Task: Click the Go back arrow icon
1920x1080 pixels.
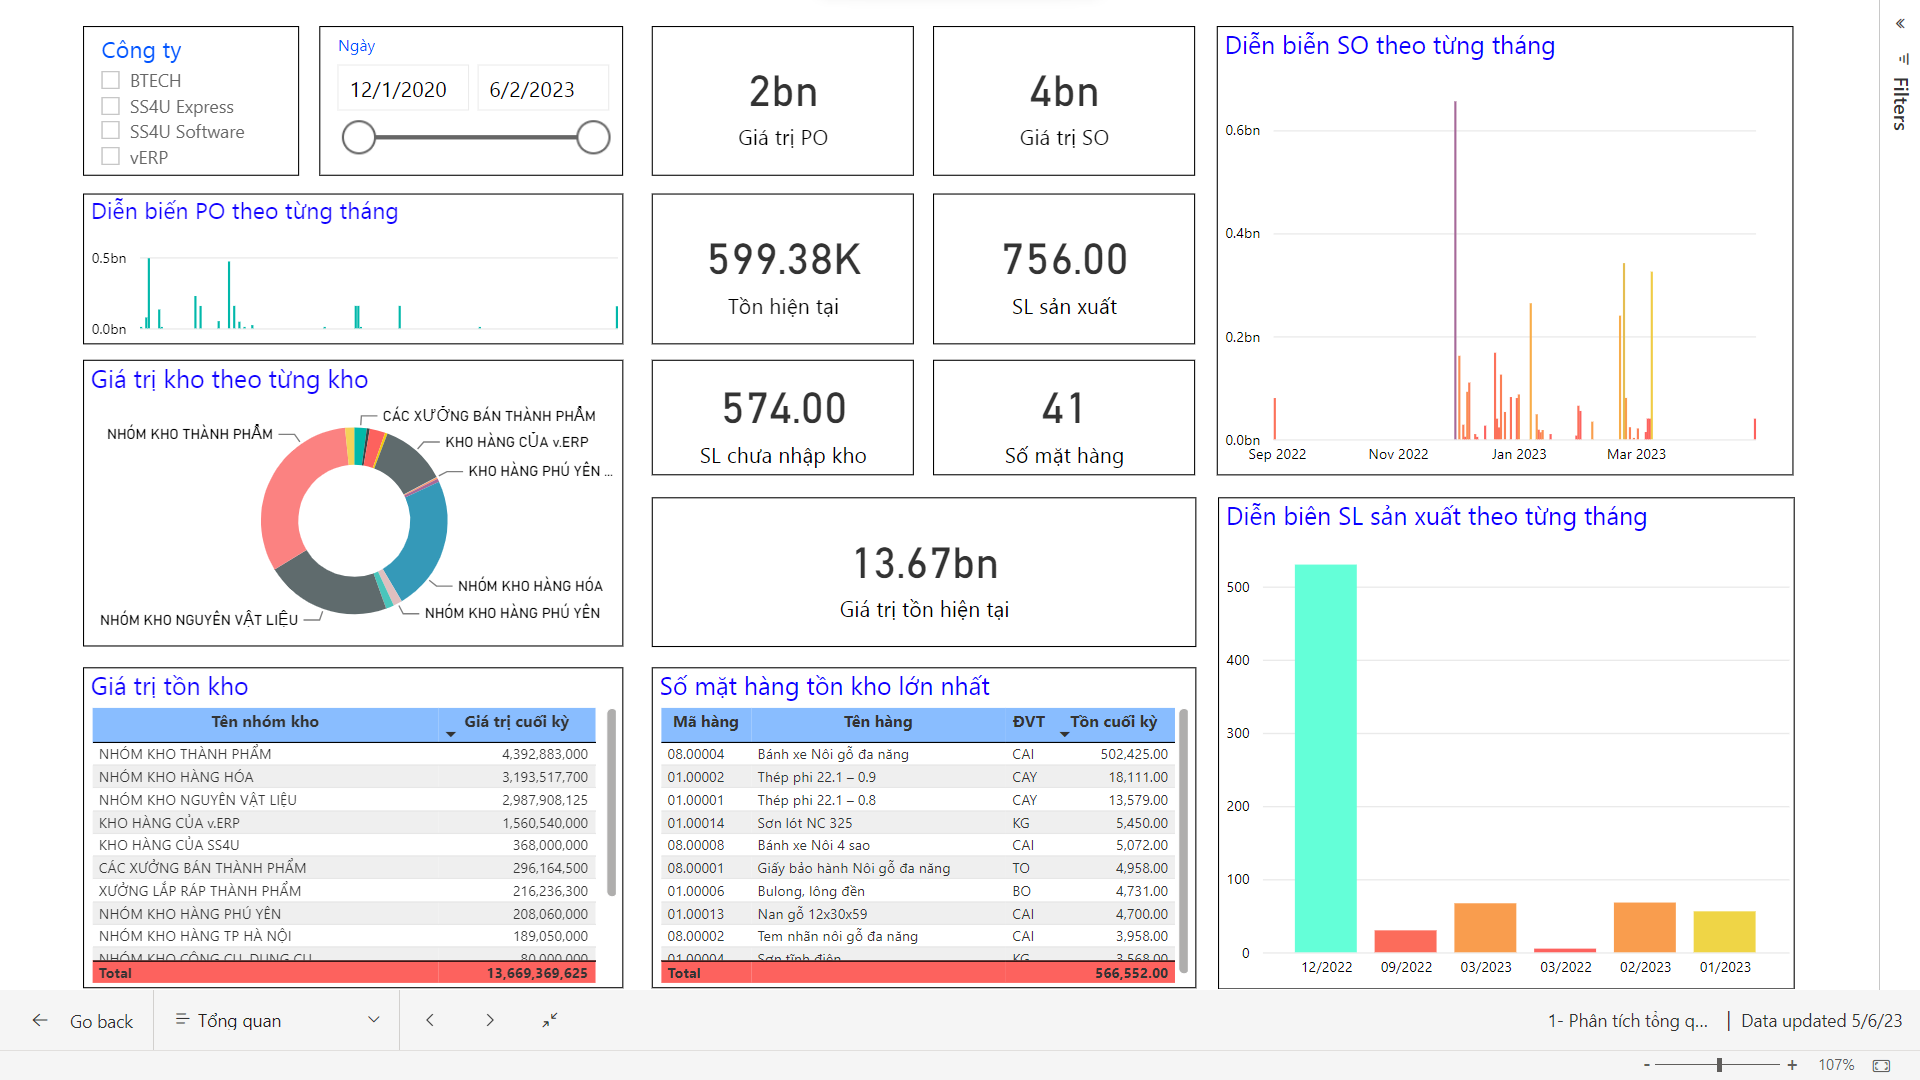Action: click(x=40, y=1020)
